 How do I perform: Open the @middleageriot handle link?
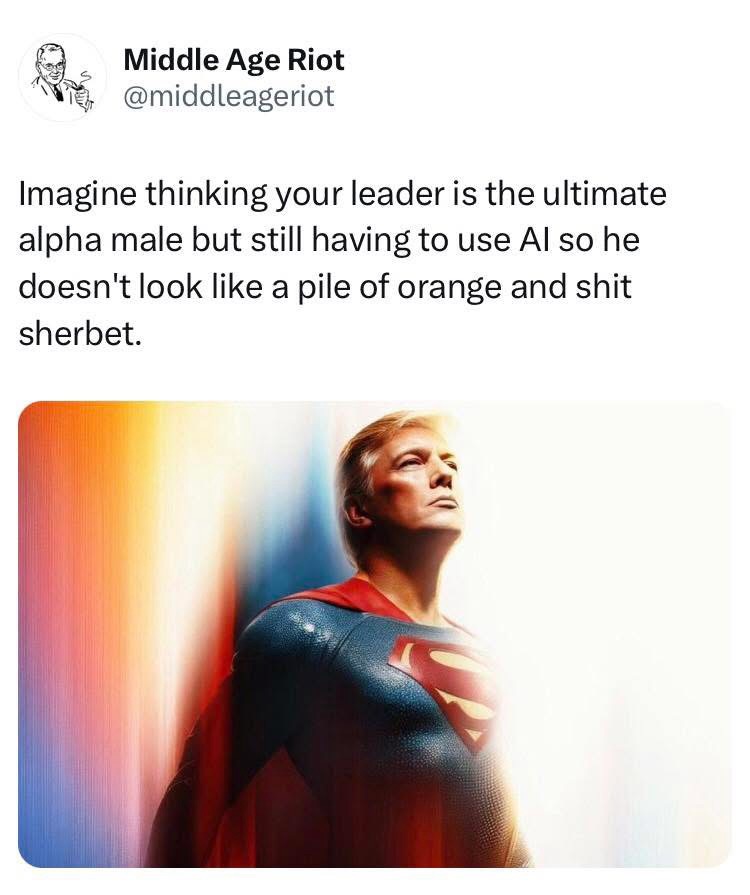(x=228, y=95)
